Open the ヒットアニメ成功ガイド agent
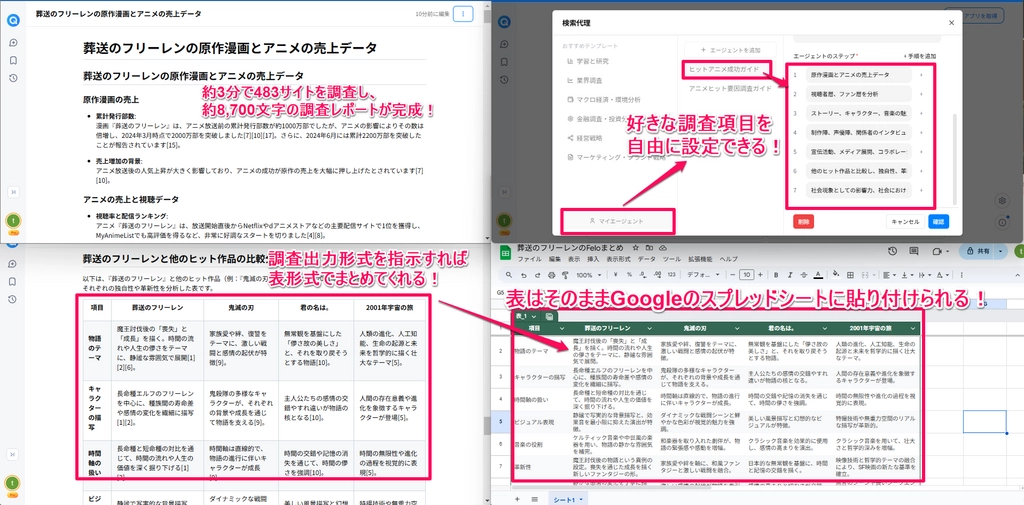The height and width of the screenshot is (505, 1024). 726,68
